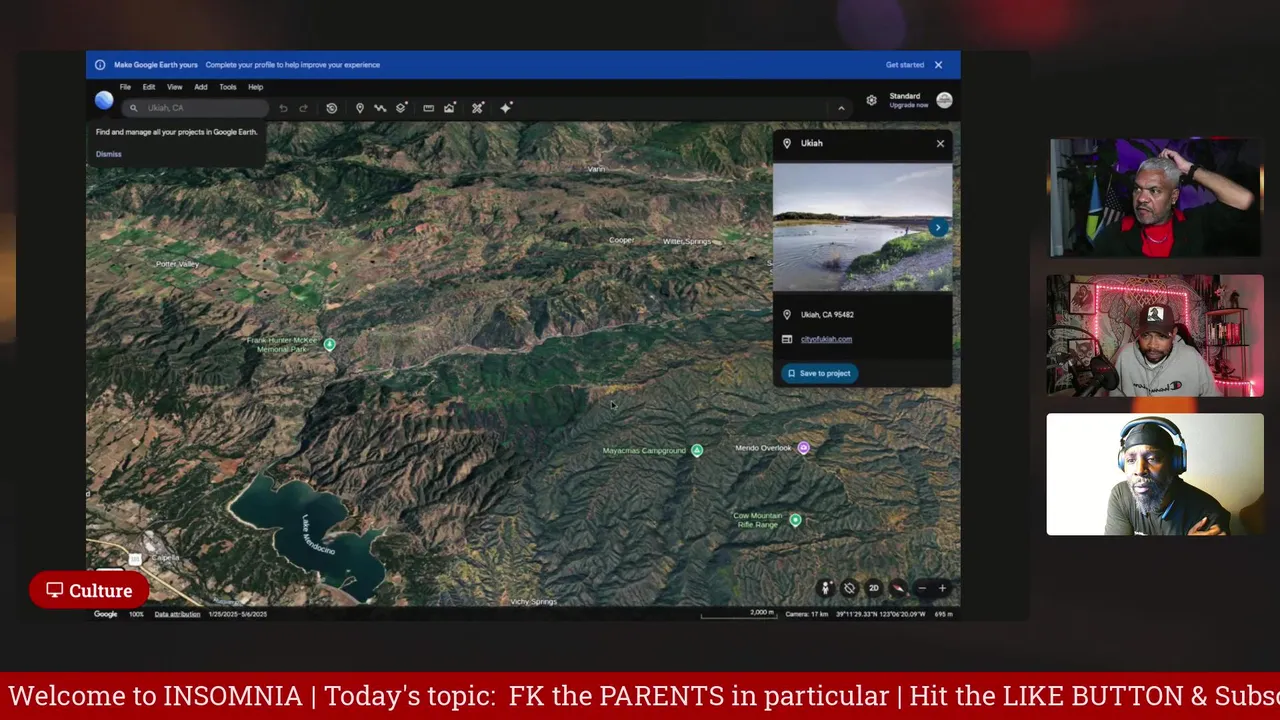Click Save to project button
The width and height of the screenshot is (1280, 720).
(819, 373)
